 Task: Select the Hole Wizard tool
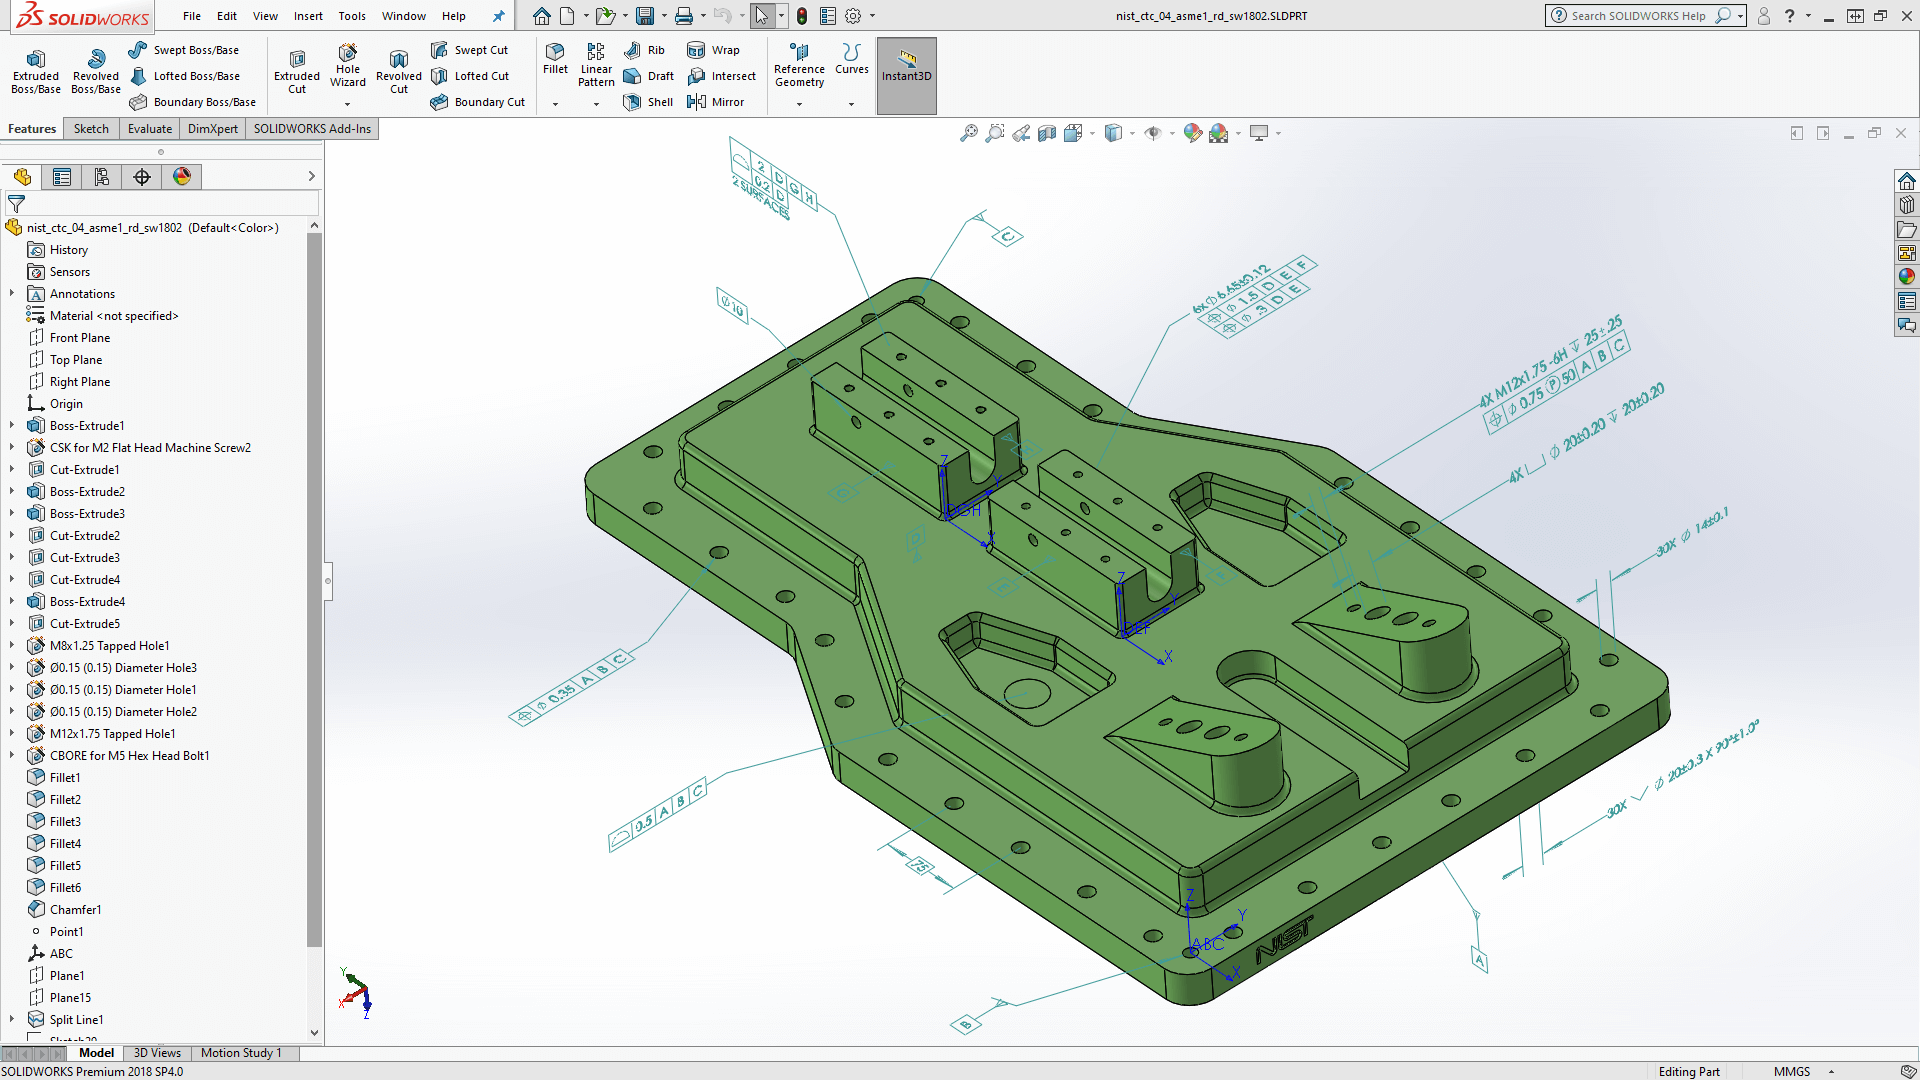pyautogui.click(x=344, y=63)
